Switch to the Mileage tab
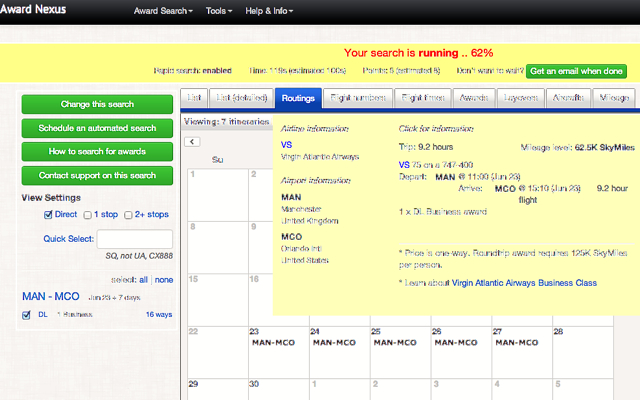The width and height of the screenshot is (640, 400). pos(614,98)
